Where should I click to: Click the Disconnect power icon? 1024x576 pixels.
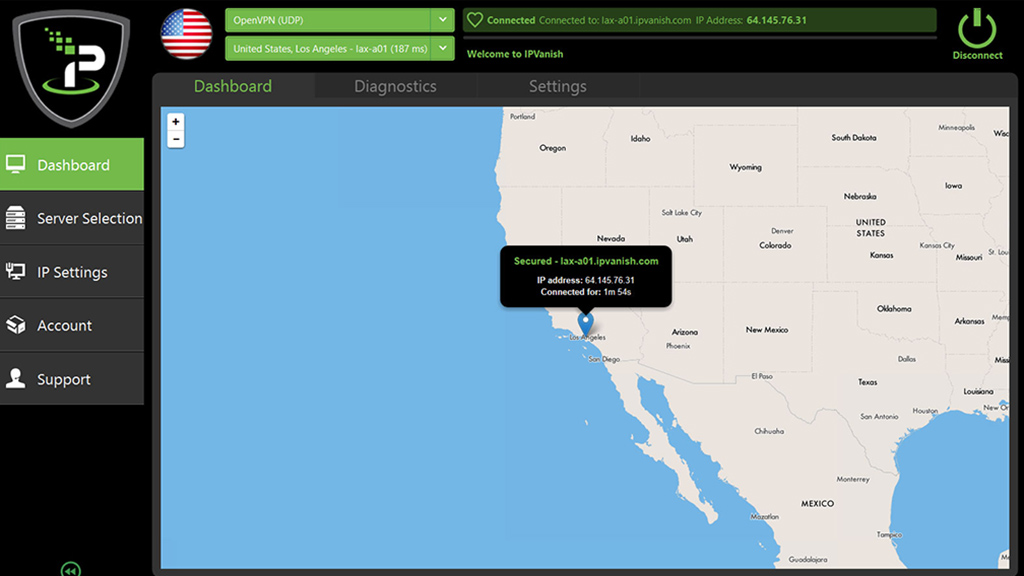click(x=977, y=29)
